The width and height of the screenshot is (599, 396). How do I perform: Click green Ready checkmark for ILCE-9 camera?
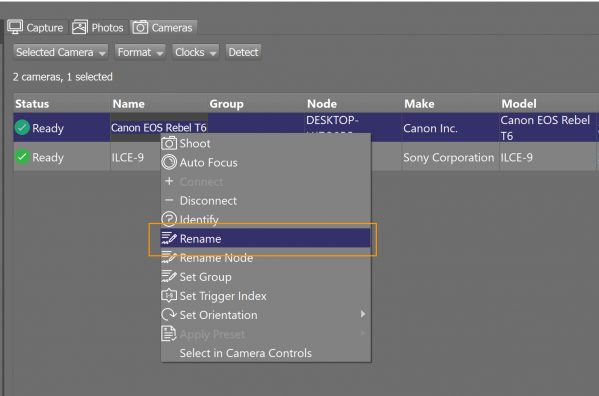[x=22, y=157]
